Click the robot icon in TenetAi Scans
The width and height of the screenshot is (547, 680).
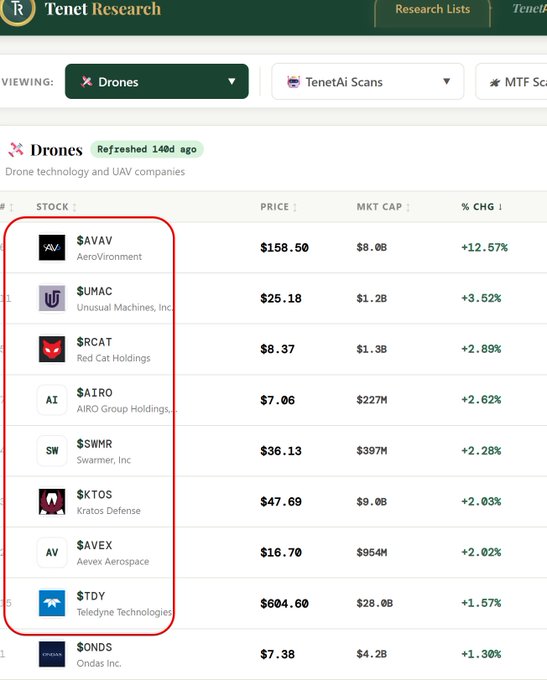(294, 82)
